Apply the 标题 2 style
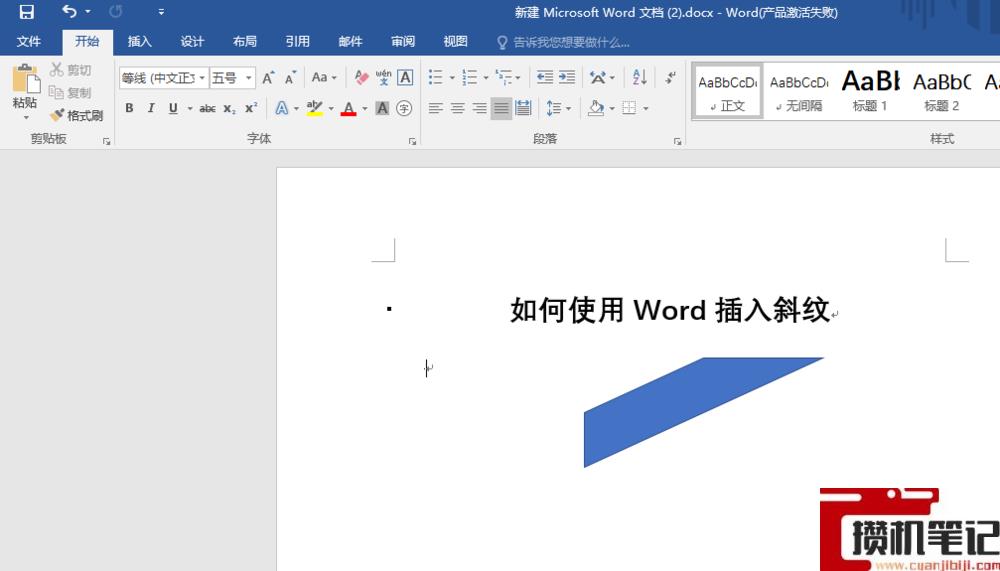 point(941,91)
